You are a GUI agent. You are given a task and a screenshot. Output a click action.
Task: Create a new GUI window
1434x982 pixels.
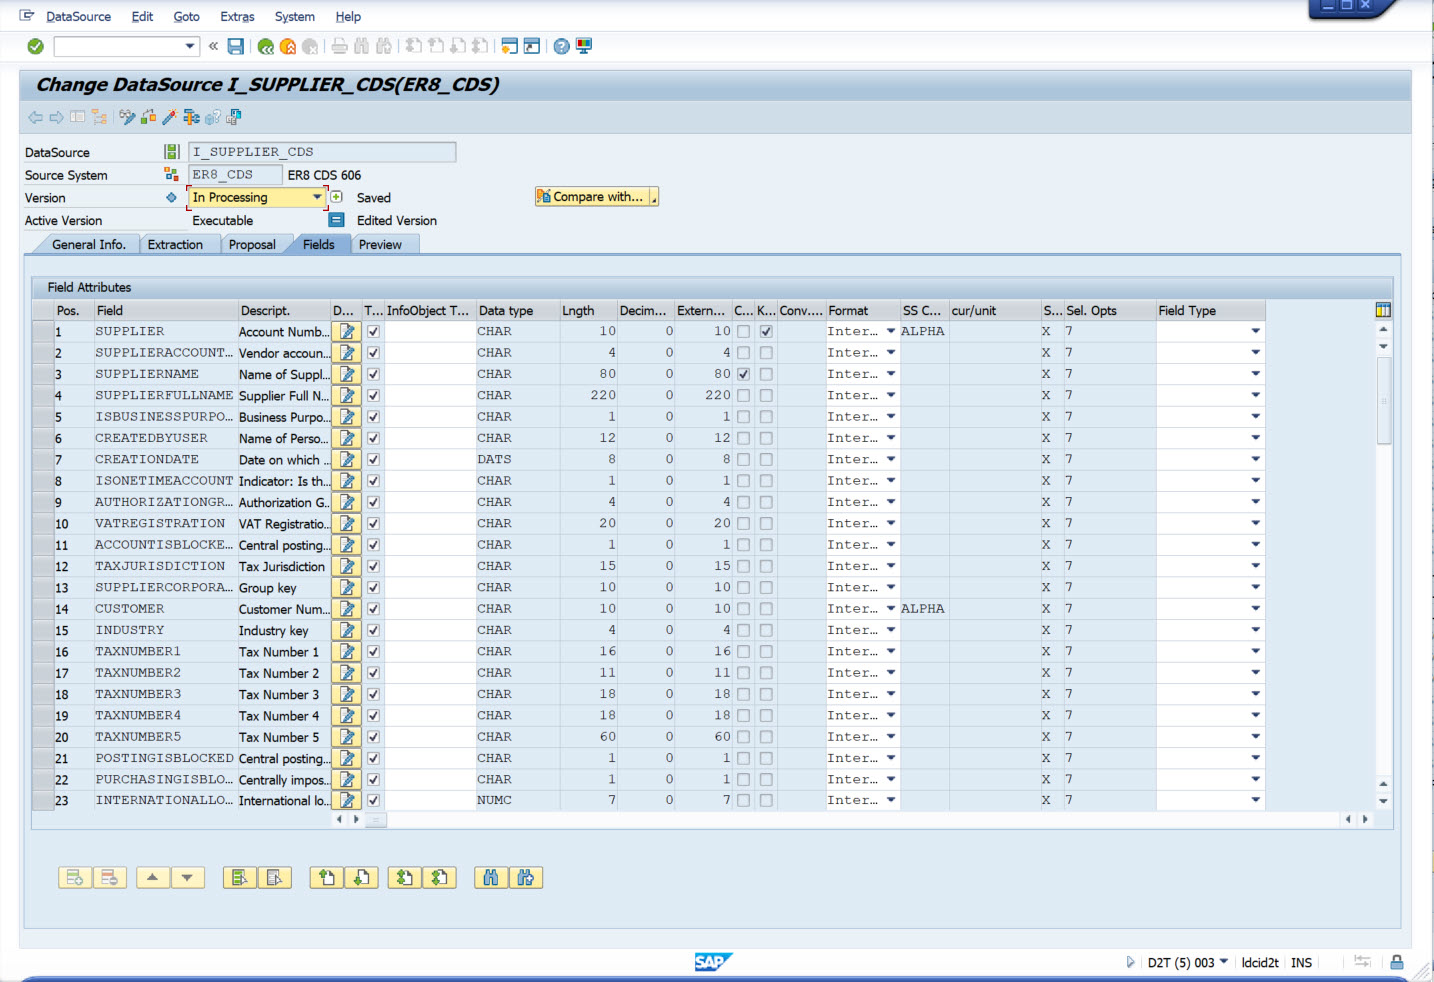[x=510, y=46]
